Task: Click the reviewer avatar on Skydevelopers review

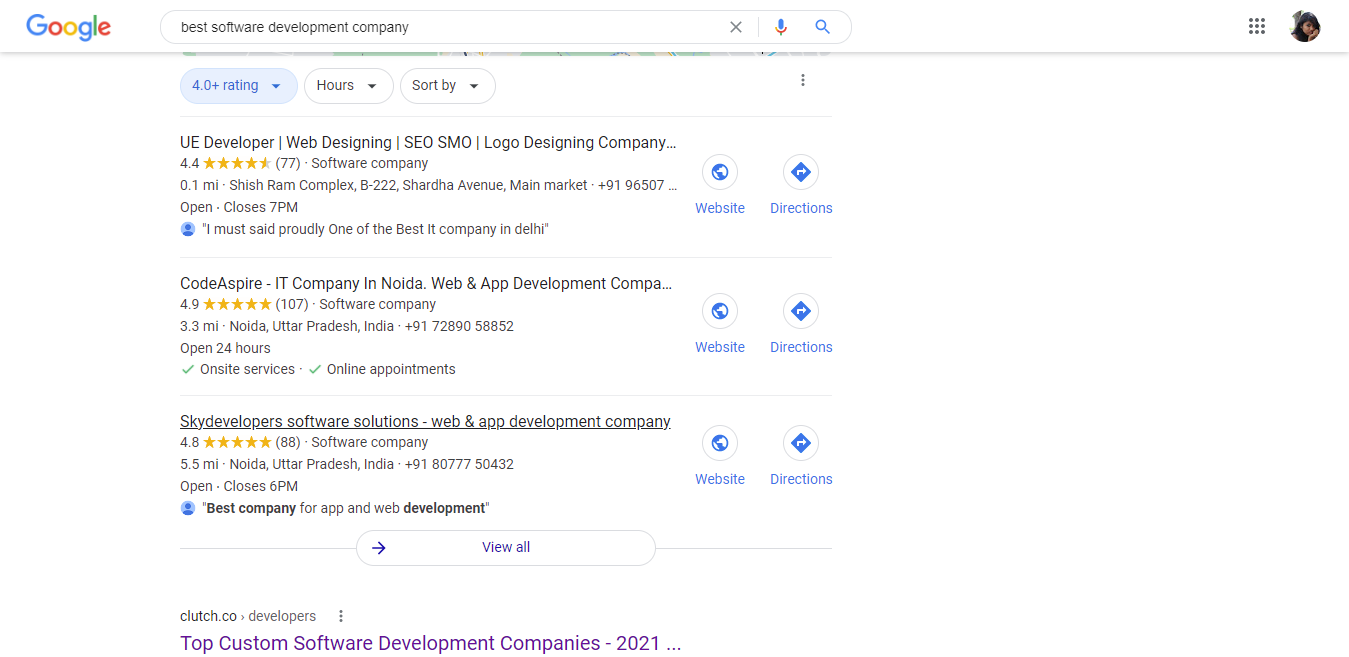Action: [188, 508]
